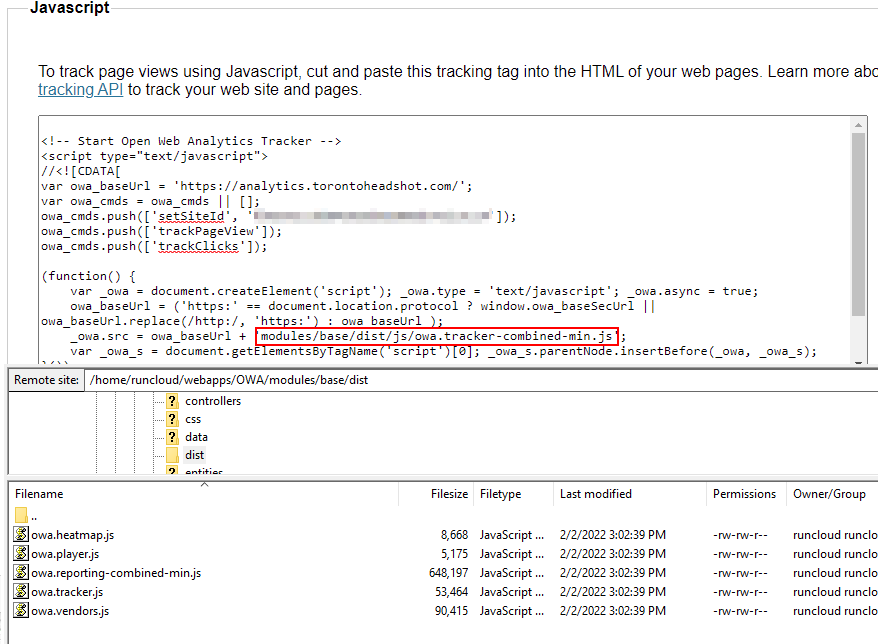This screenshot has height=644, width=878.
Task: Select the owa.reporting-combined-min.js filename
Action: (116, 573)
